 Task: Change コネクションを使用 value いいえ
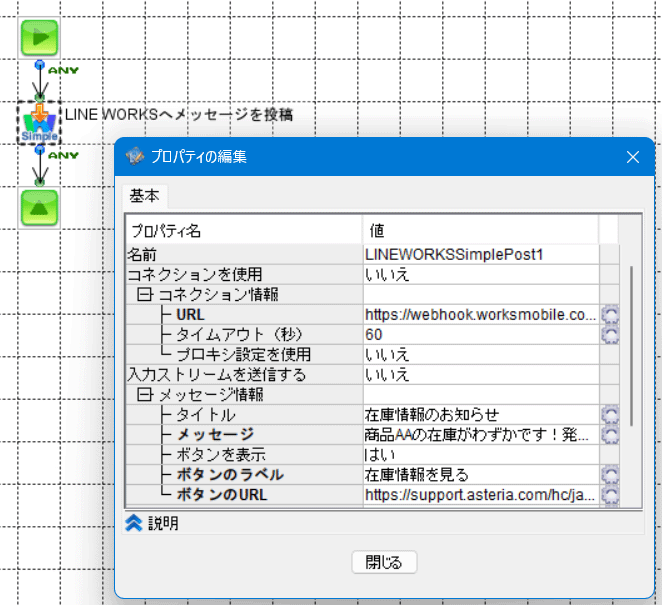pyautogui.click(x=481, y=274)
